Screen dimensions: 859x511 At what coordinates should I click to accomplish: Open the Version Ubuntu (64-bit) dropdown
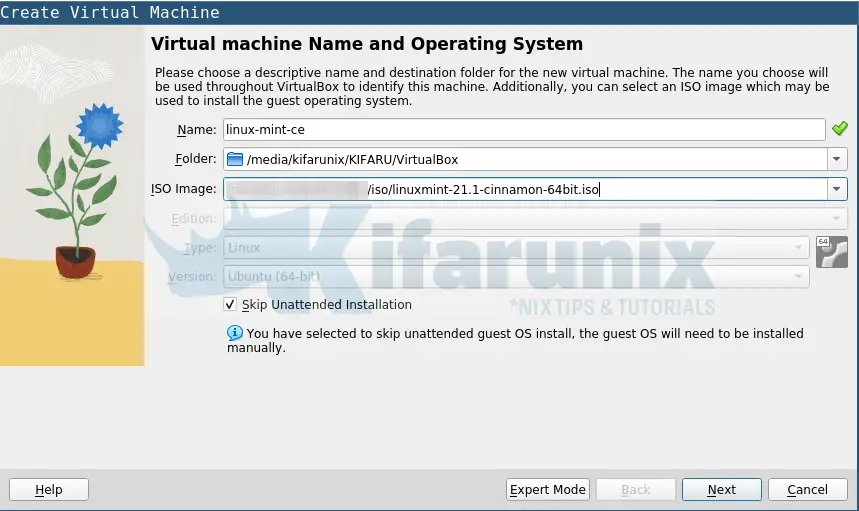pyautogui.click(x=516, y=277)
